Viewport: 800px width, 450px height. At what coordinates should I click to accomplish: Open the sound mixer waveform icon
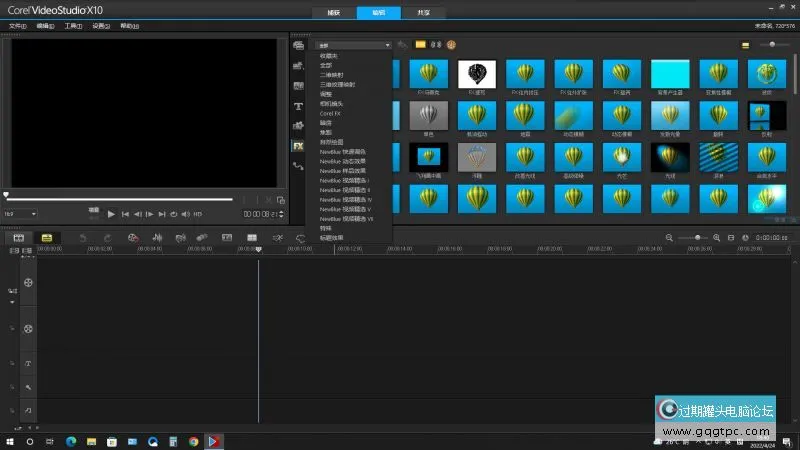157,237
